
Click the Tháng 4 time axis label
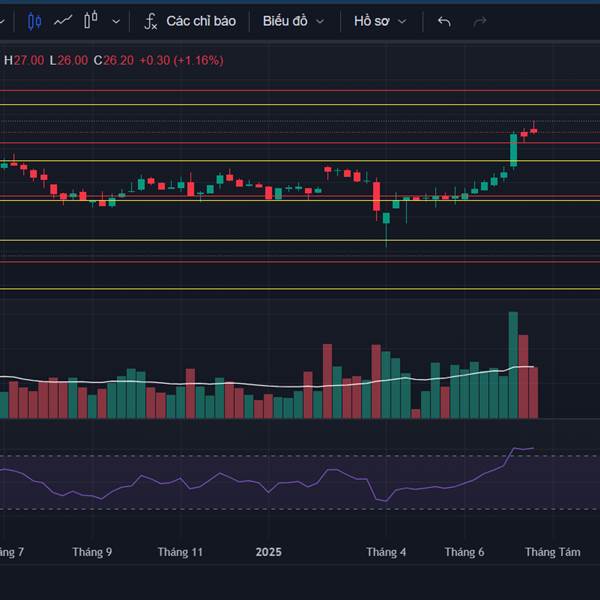pos(386,552)
